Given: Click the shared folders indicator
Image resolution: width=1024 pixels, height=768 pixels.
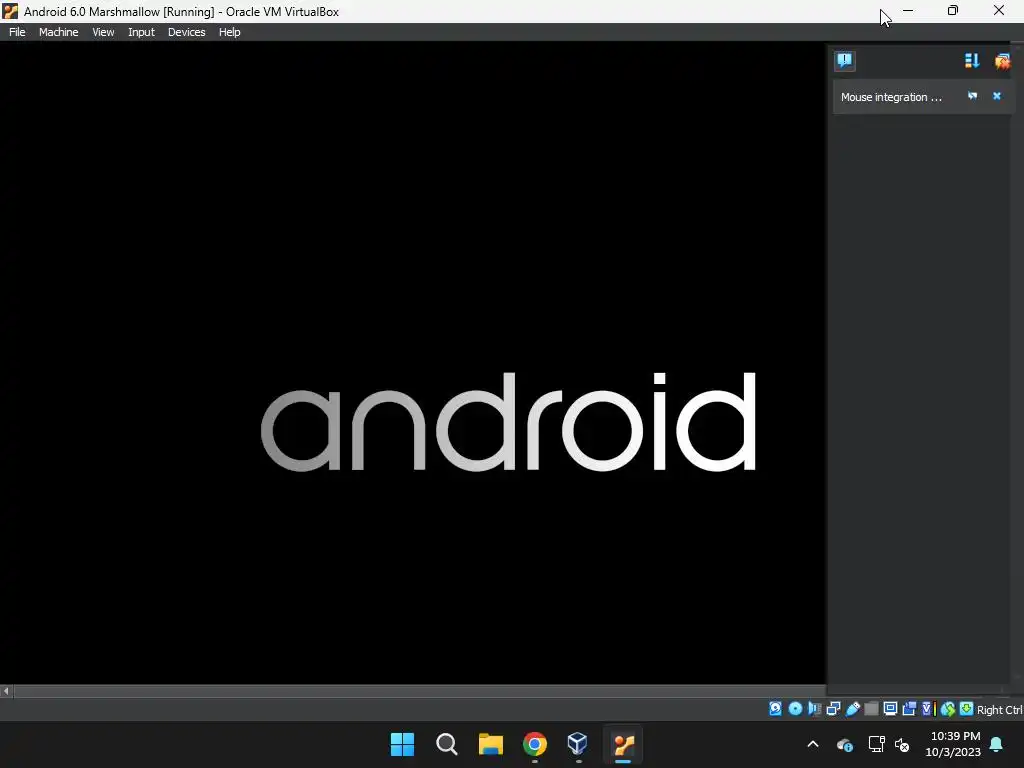Looking at the screenshot, I should [x=871, y=709].
